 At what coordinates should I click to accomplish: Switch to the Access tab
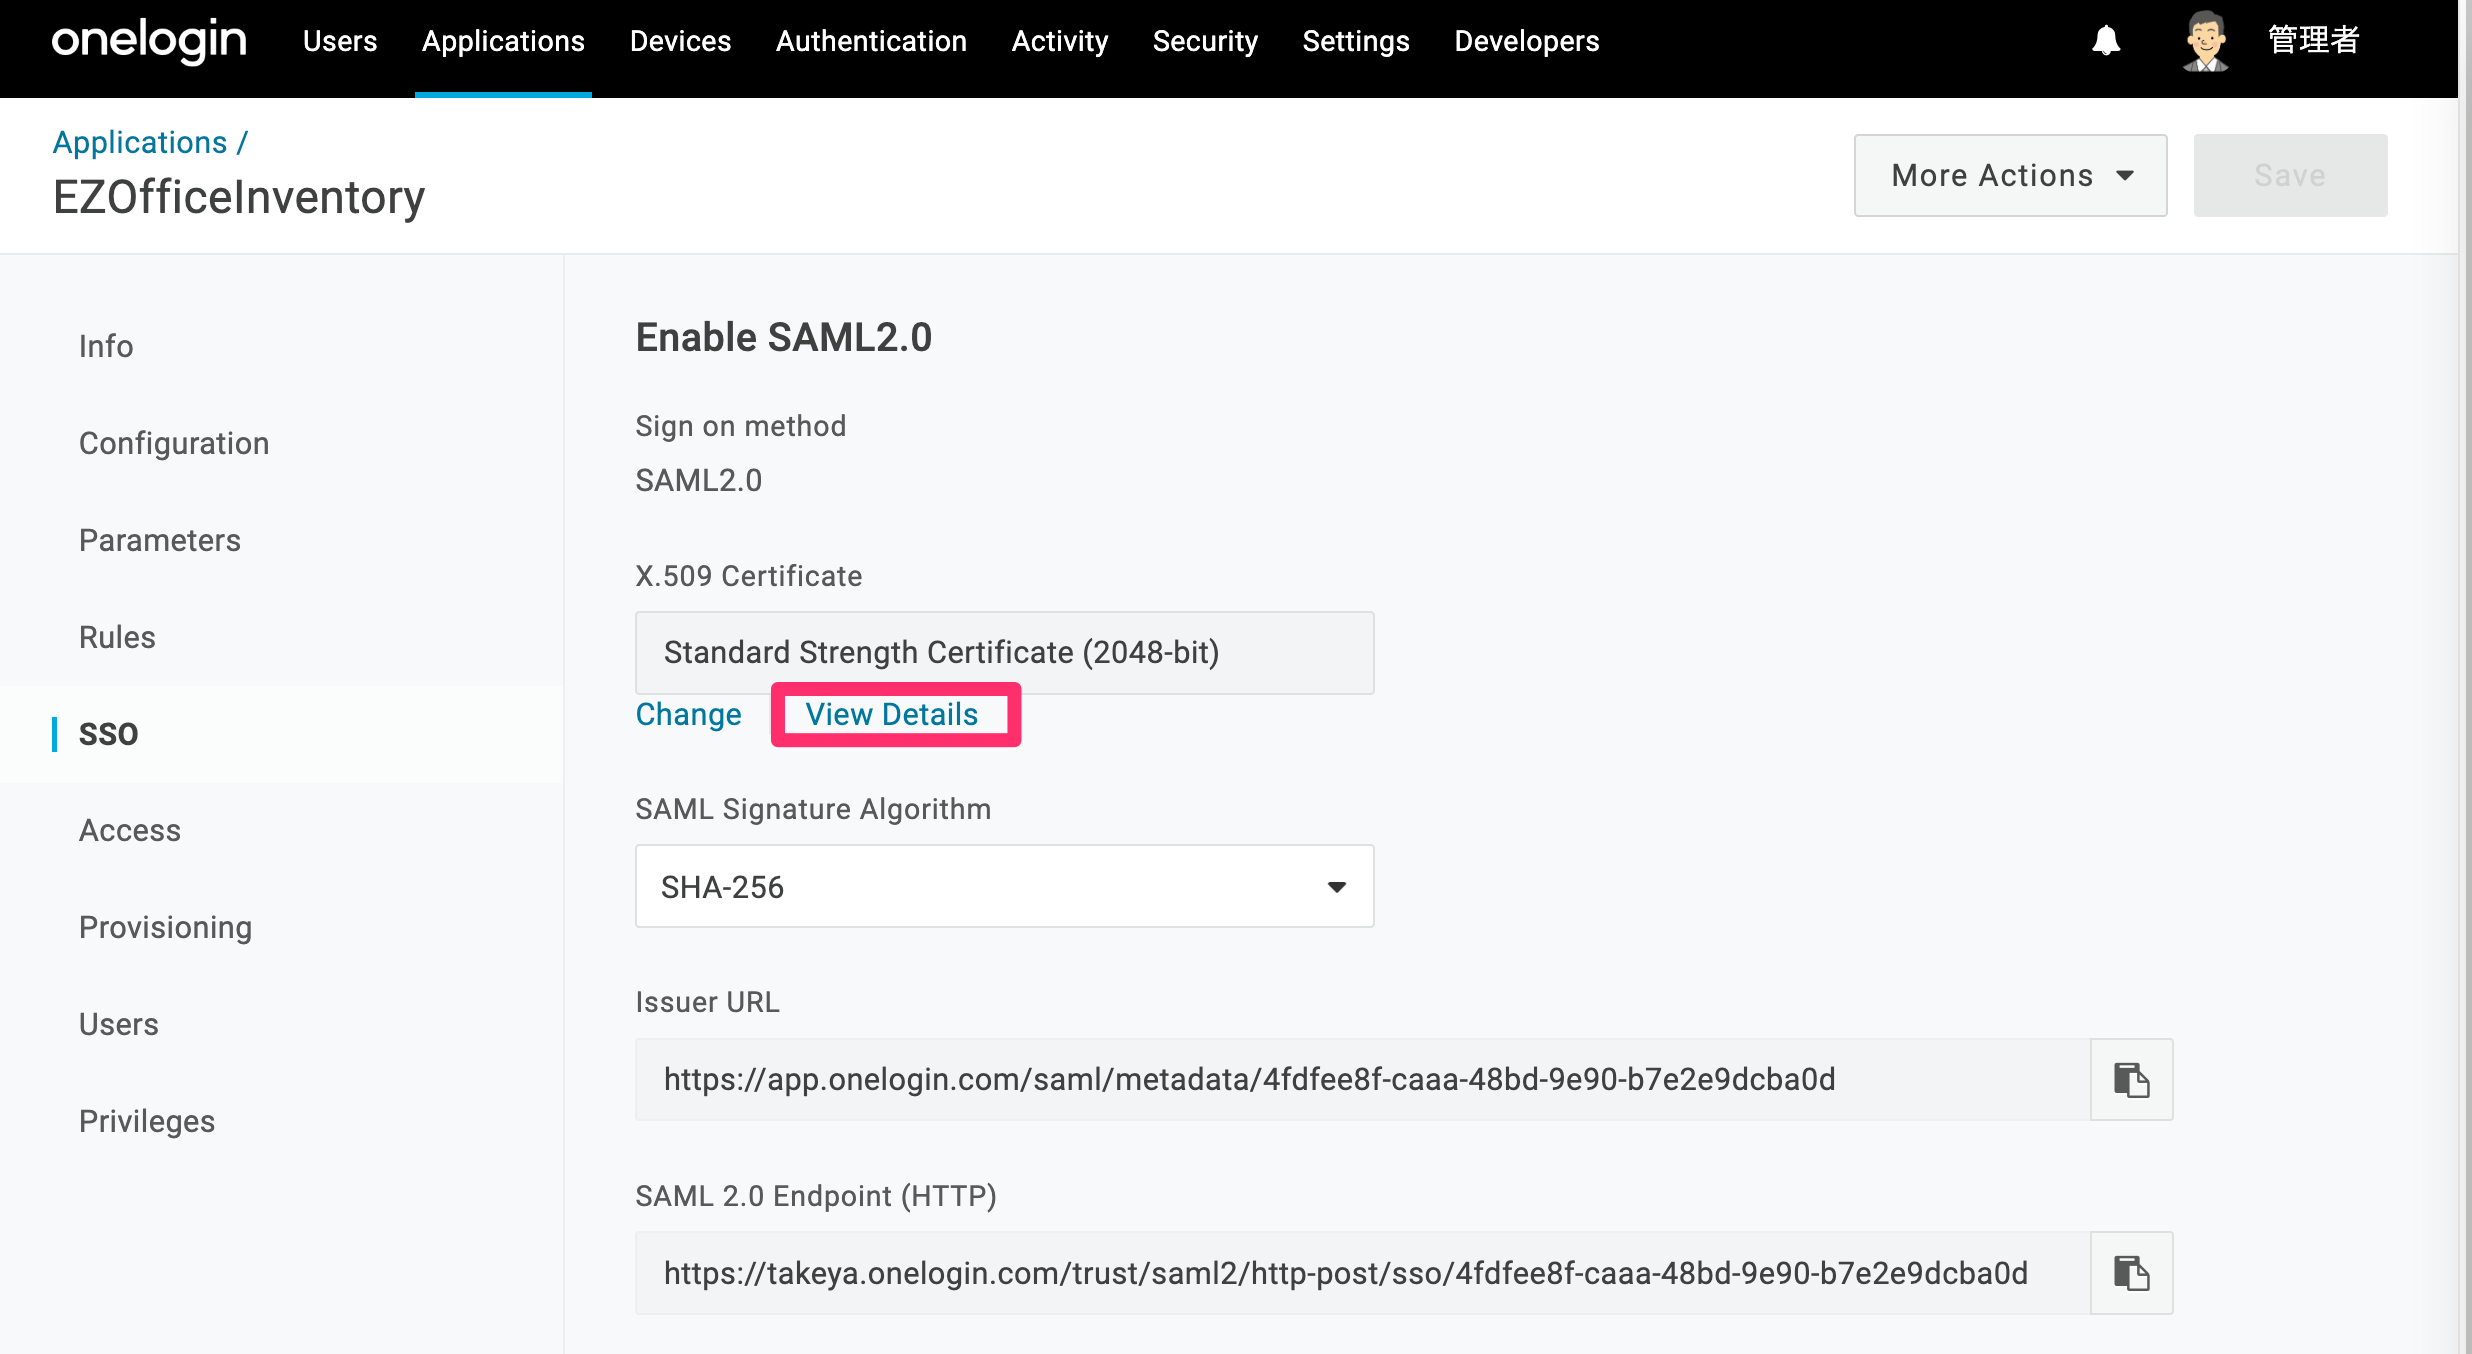(130, 831)
